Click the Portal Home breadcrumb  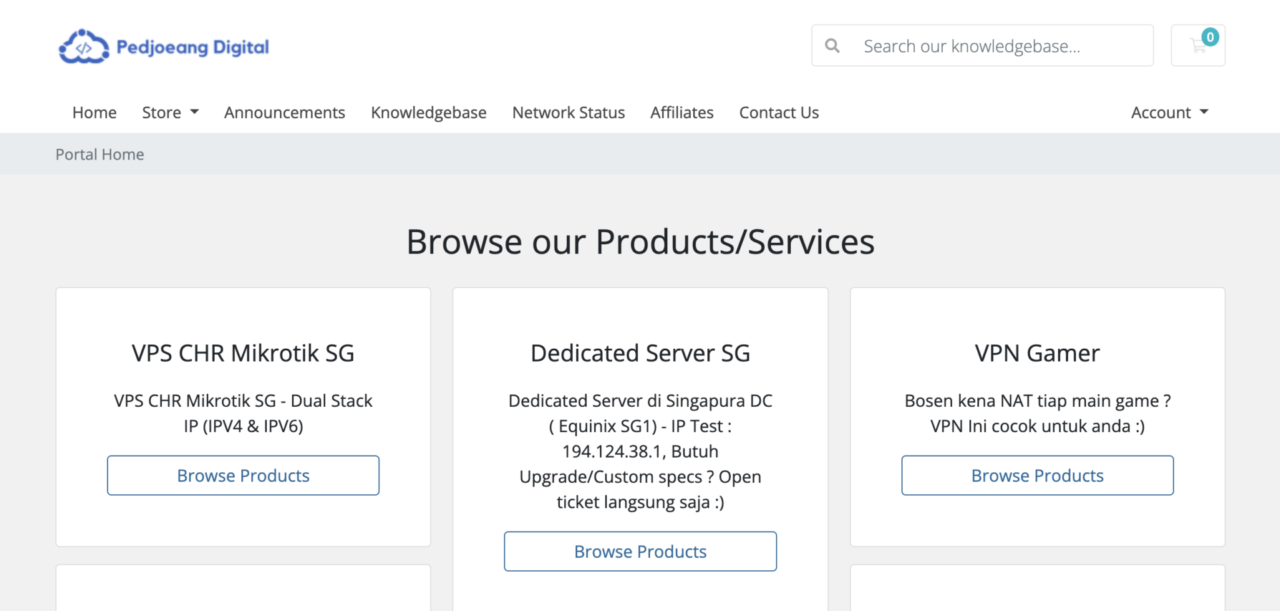point(100,154)
